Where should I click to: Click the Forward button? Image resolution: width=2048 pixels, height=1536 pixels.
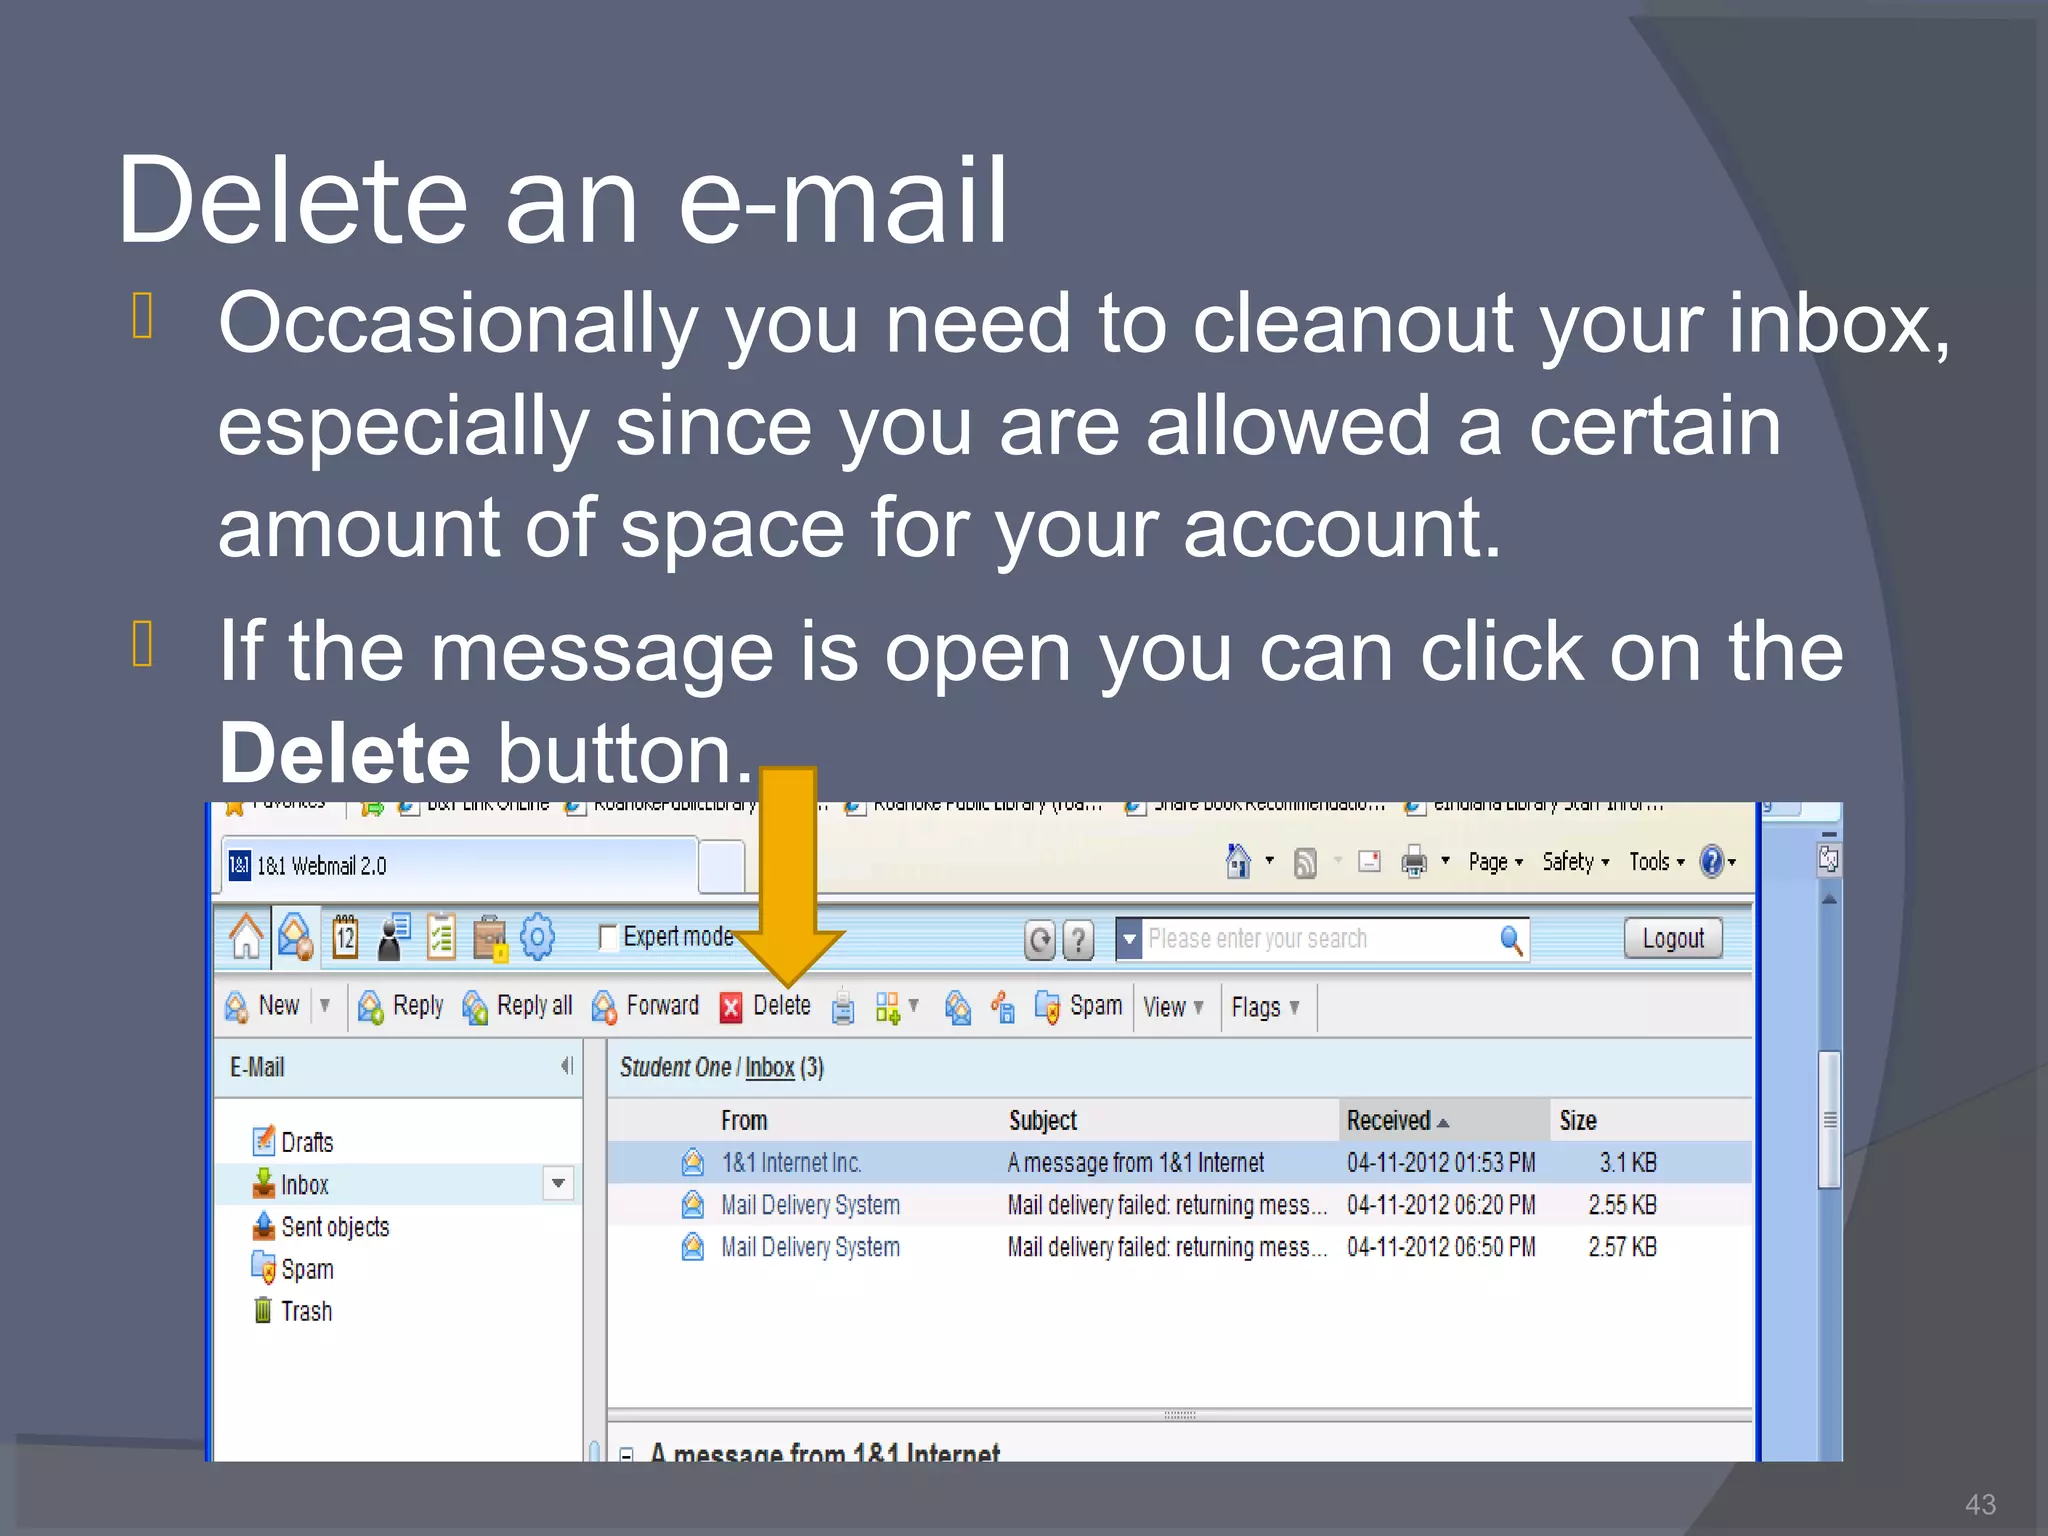pyautogui.click(x=645, y=1006)
